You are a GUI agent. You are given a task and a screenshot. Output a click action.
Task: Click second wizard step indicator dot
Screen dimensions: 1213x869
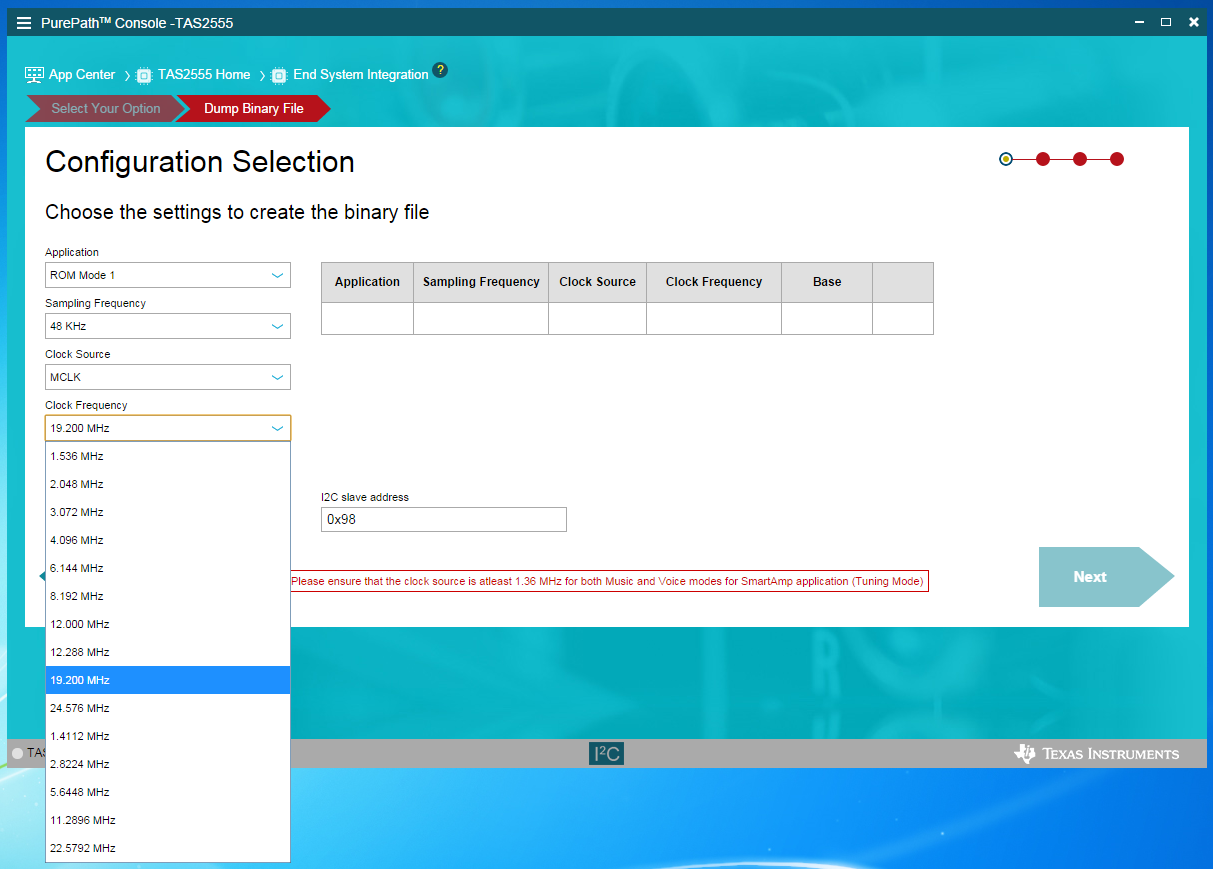coord(1043,159)
